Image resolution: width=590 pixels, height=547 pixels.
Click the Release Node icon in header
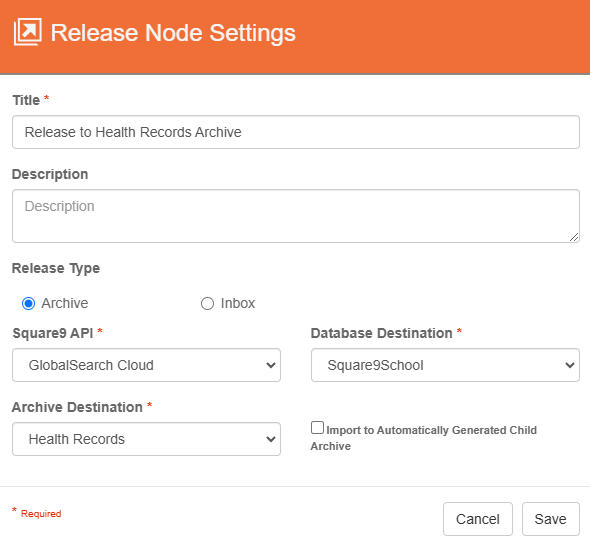point(27,32)
